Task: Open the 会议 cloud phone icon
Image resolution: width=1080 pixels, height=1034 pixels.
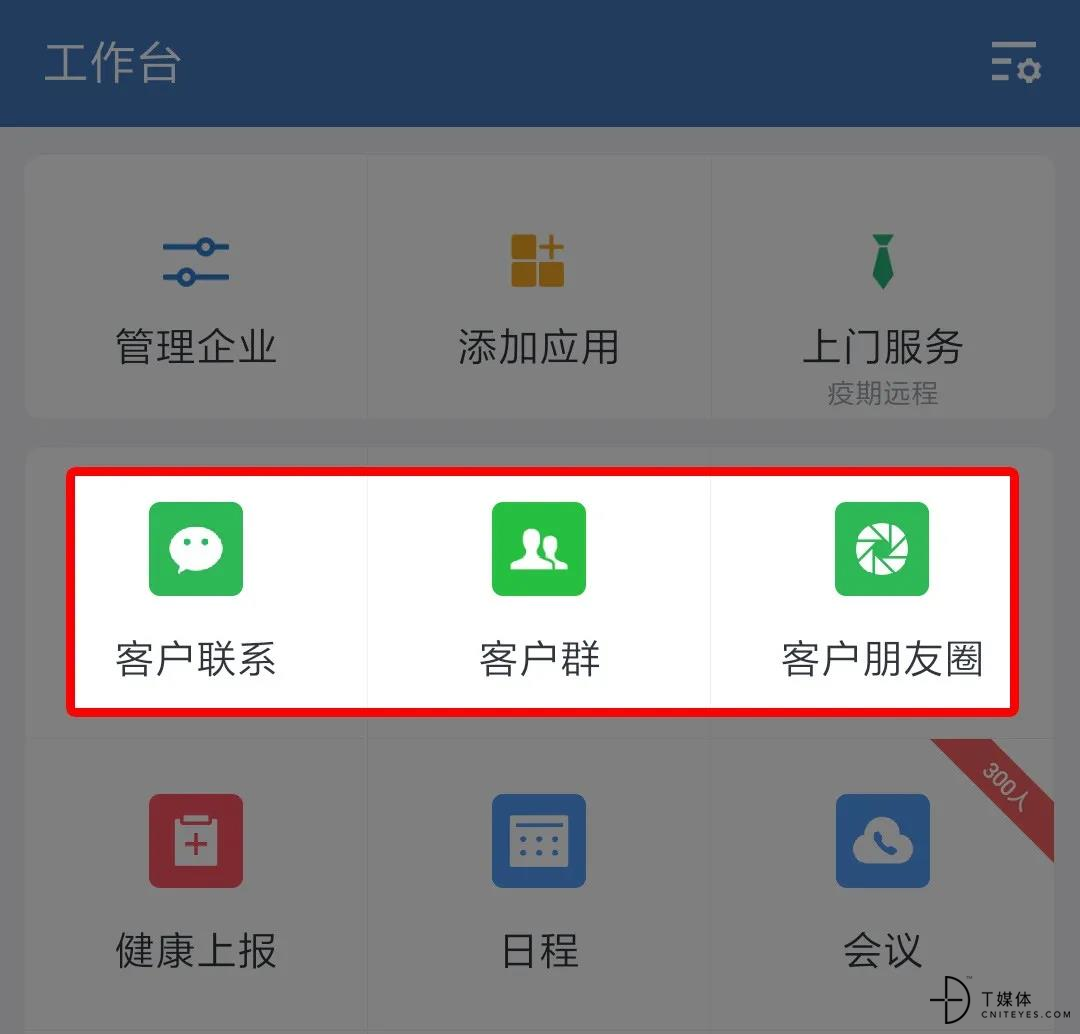Action: (x=882, y=840)
